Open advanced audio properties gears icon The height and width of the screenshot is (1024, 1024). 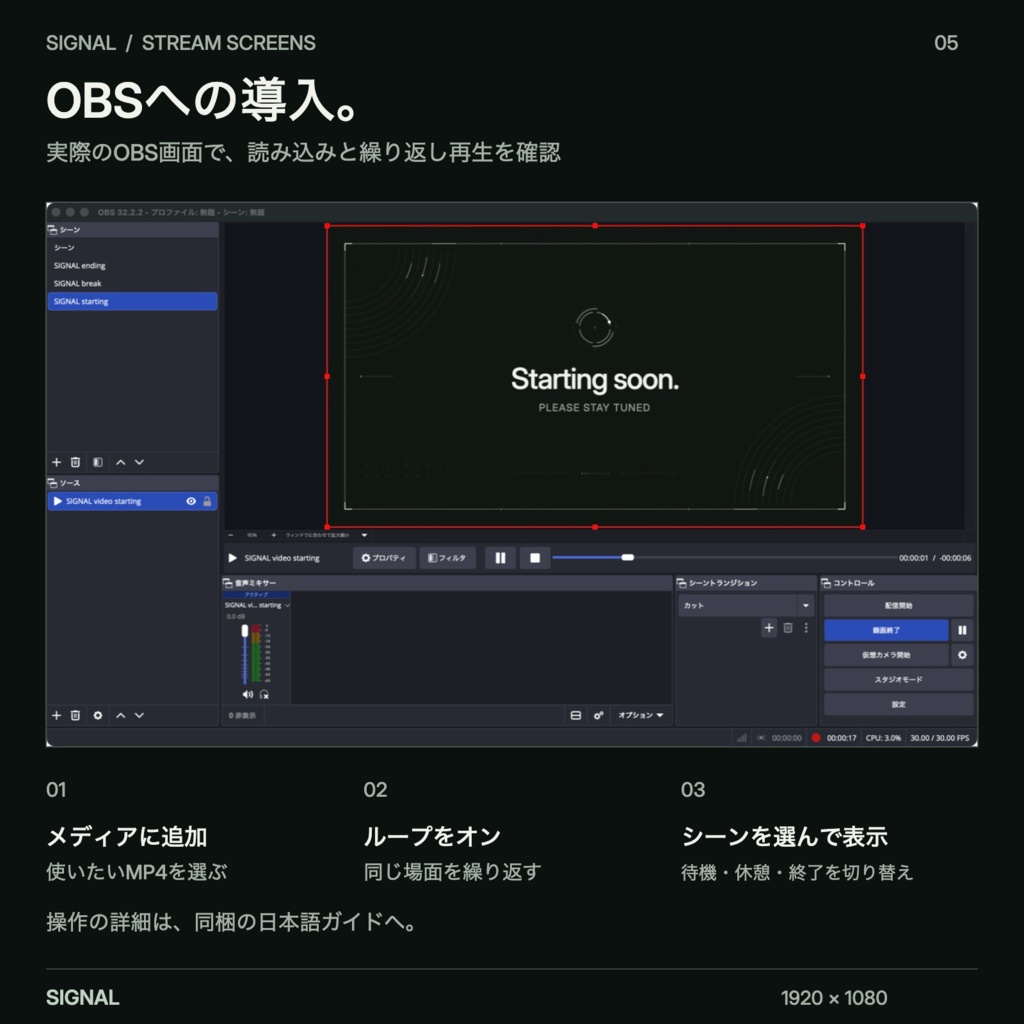coord(598,716)
